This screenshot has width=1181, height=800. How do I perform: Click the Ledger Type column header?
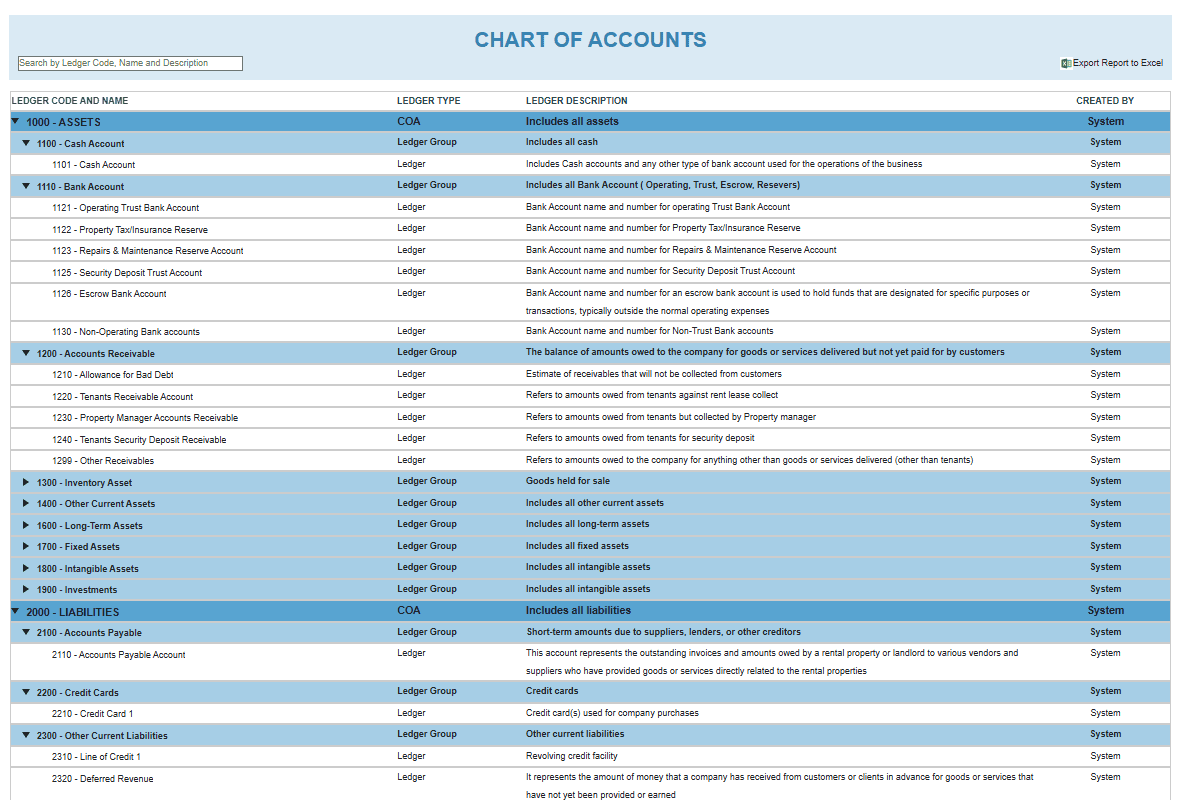[x=428, y=101]
